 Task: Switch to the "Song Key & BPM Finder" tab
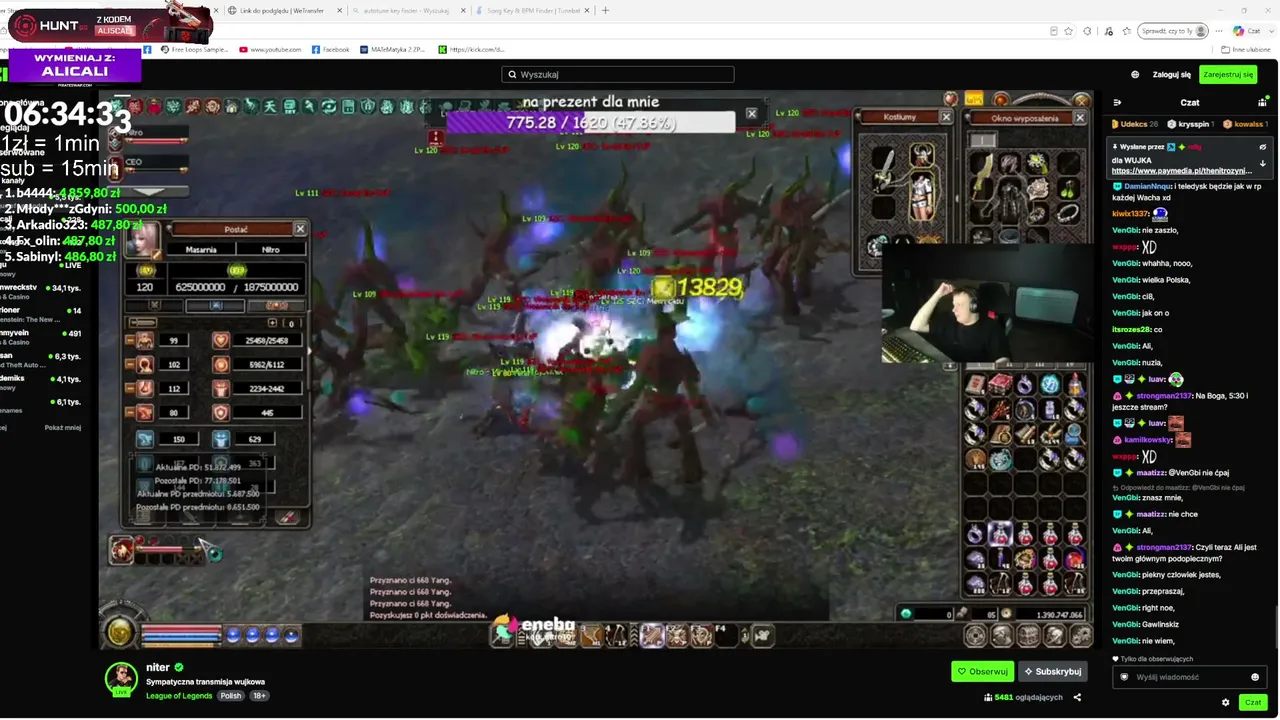[530, 10]
